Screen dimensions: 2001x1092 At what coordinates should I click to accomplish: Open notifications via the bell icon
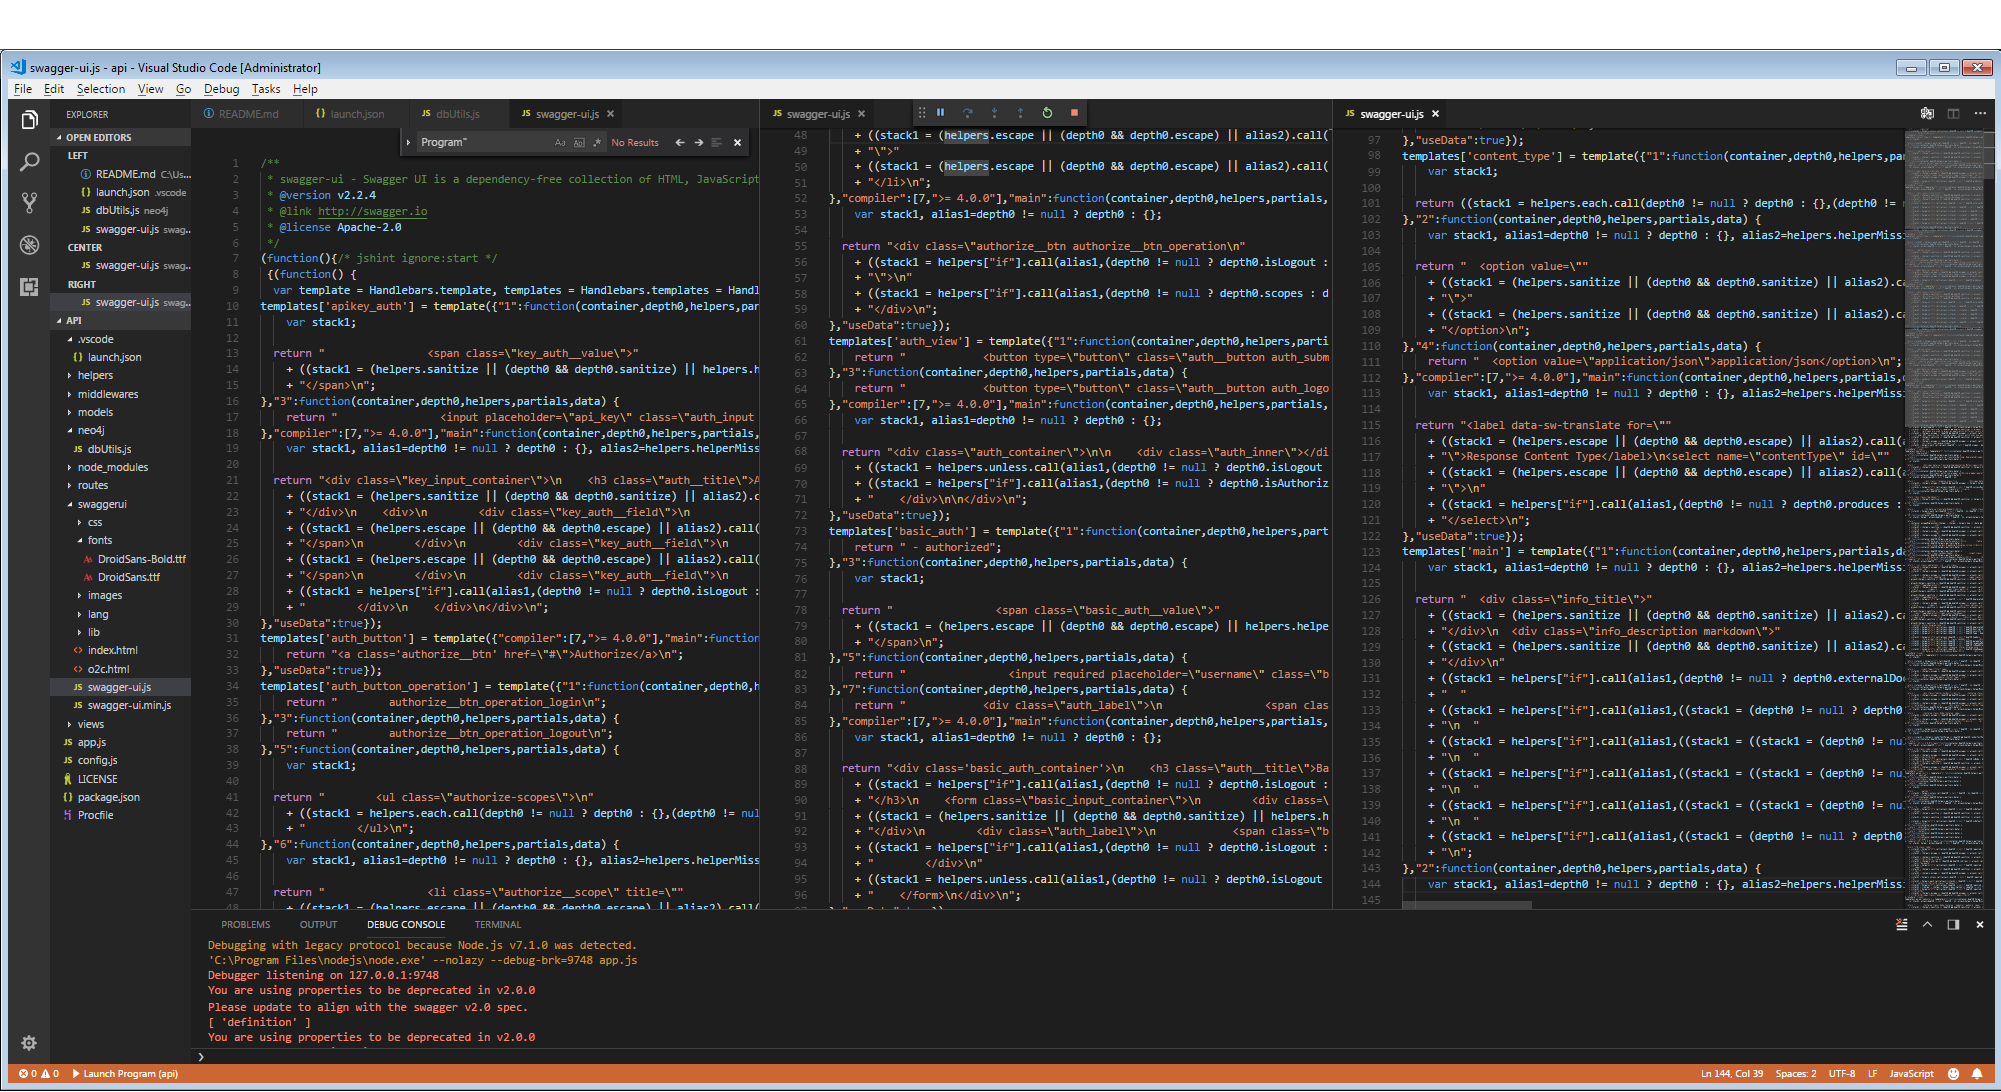[1979, 1073]
